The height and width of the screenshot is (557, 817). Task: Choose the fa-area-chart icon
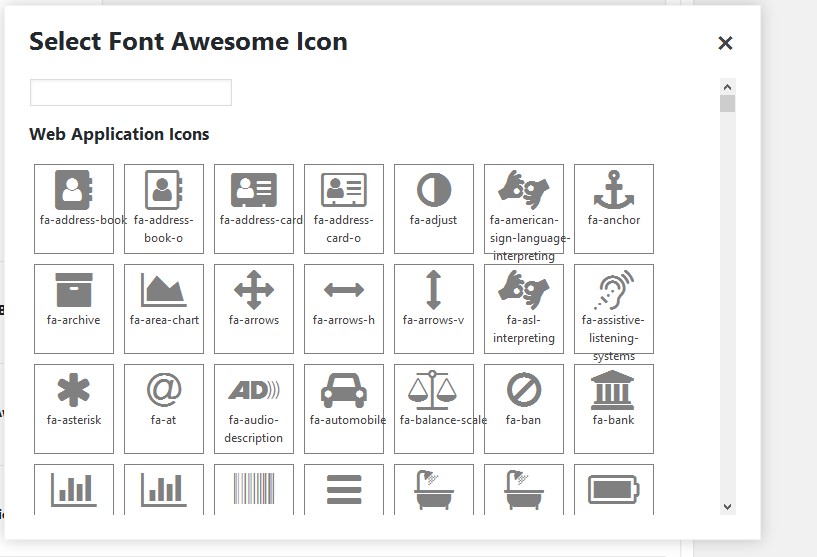(164, 309)
